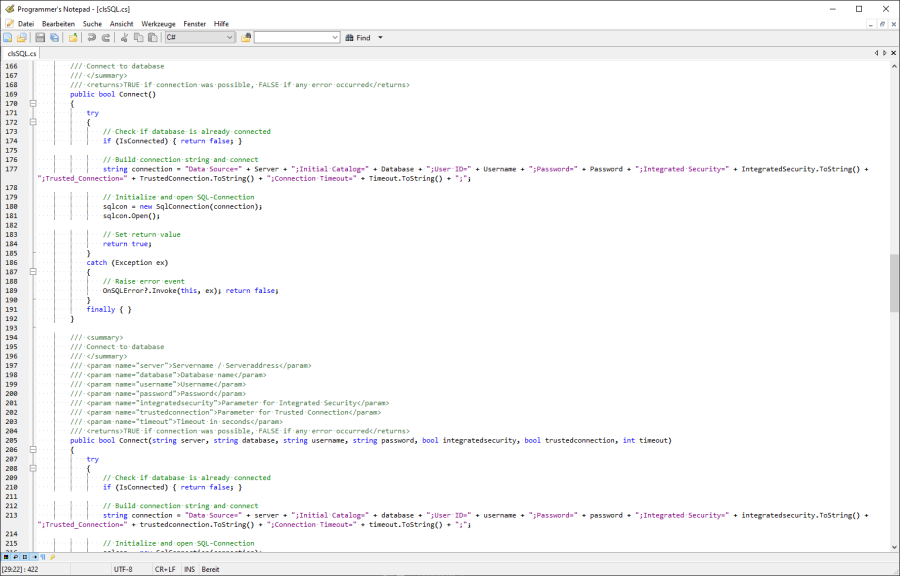Click the Cut scissors icon
Image resolution: width=900 pixels, height=576 pixels.
[124, 37]
